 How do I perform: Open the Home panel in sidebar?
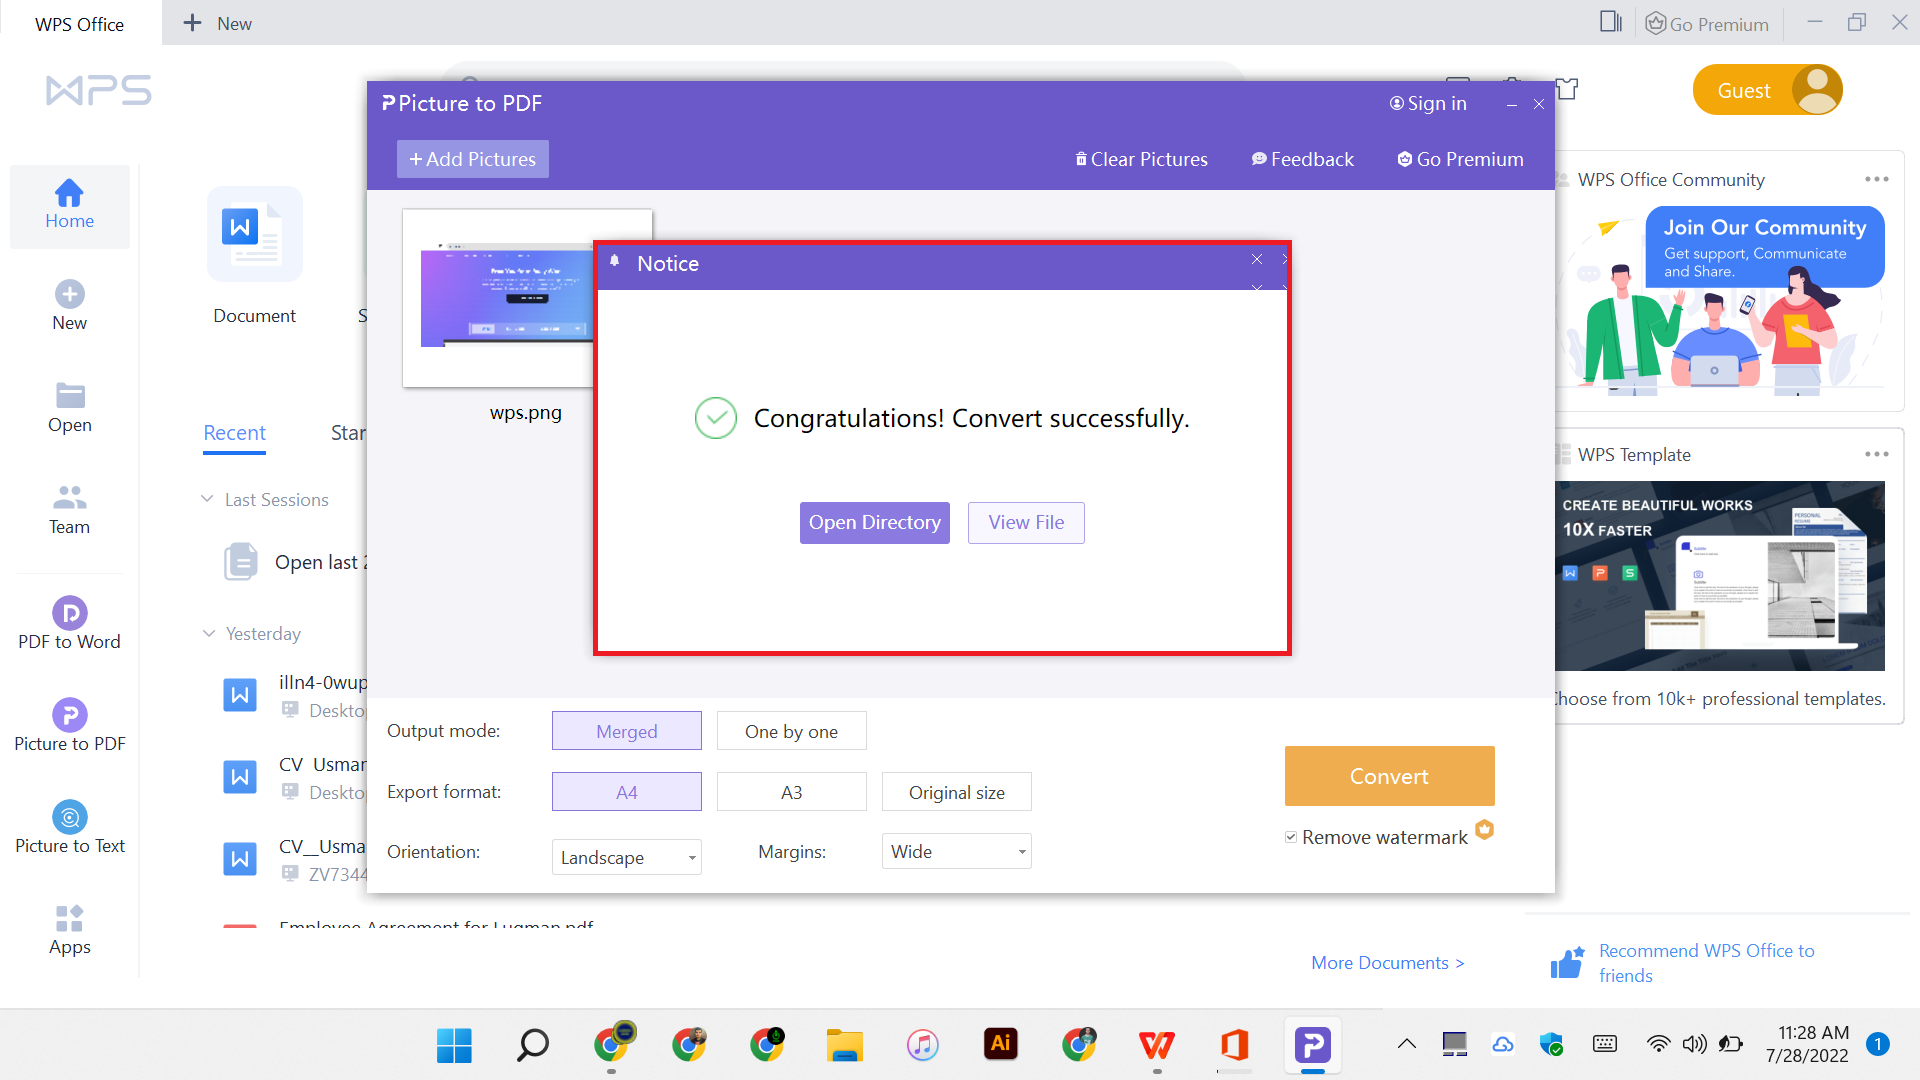[x=69, y=206]
